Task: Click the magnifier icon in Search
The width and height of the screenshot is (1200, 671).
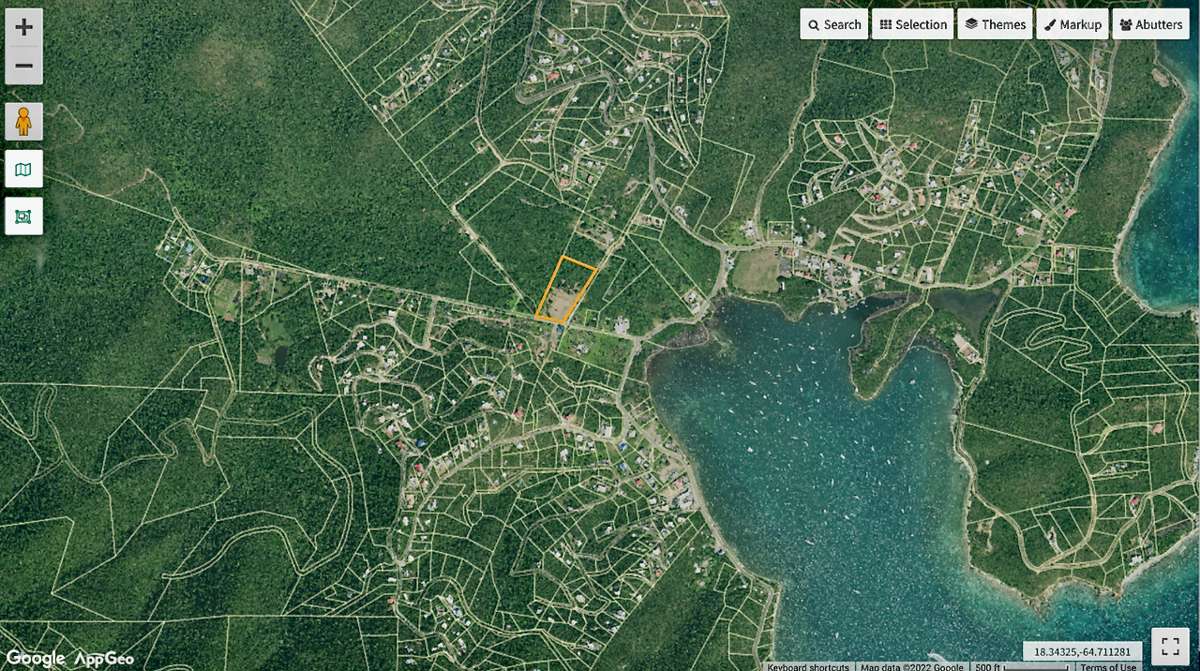Action: (814, 25)
